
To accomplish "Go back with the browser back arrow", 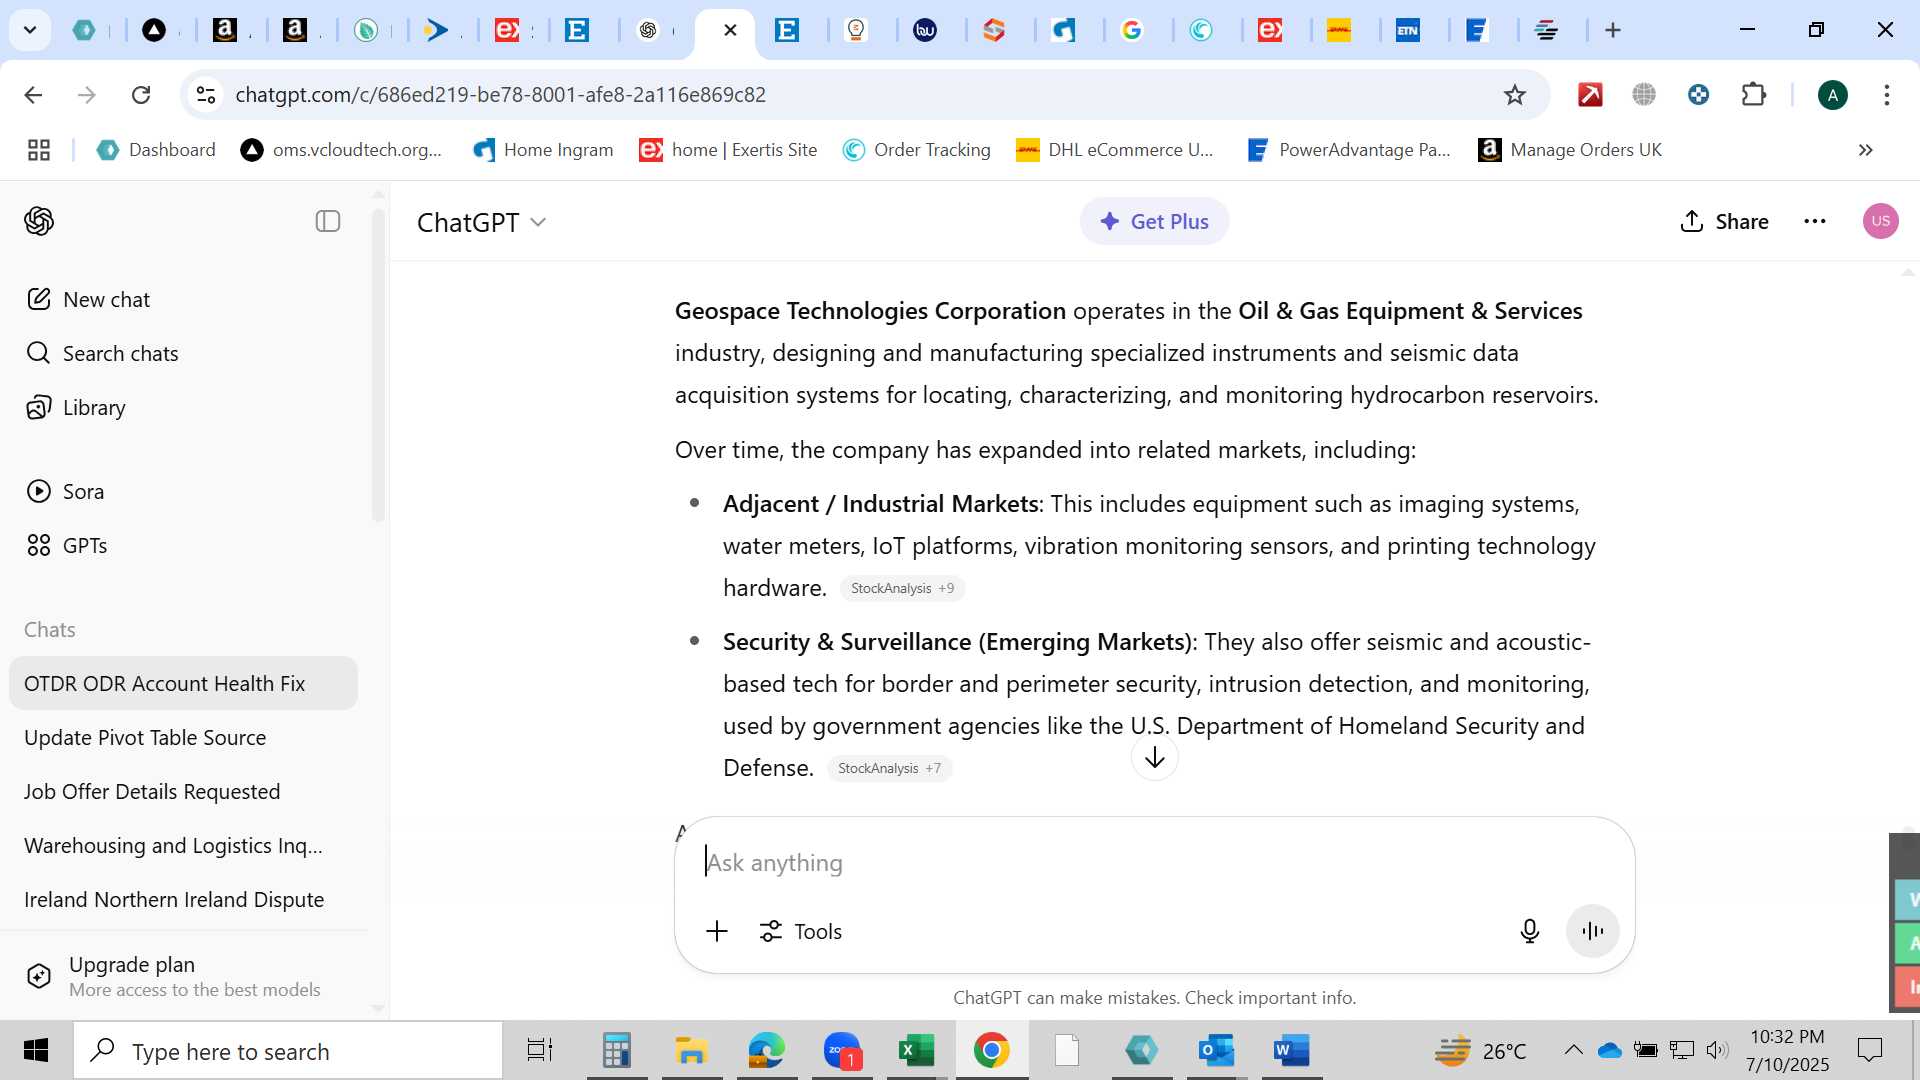I will (33, 94).
